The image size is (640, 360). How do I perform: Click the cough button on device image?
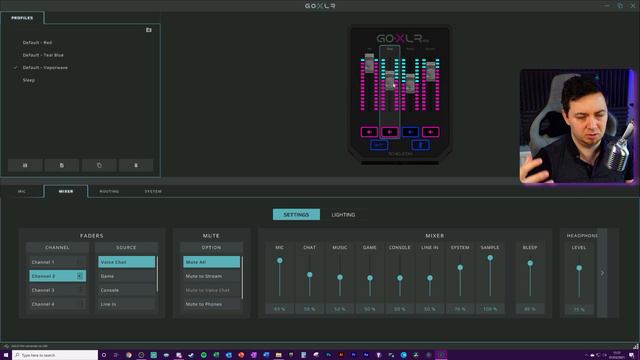click(x=420, y=145)
